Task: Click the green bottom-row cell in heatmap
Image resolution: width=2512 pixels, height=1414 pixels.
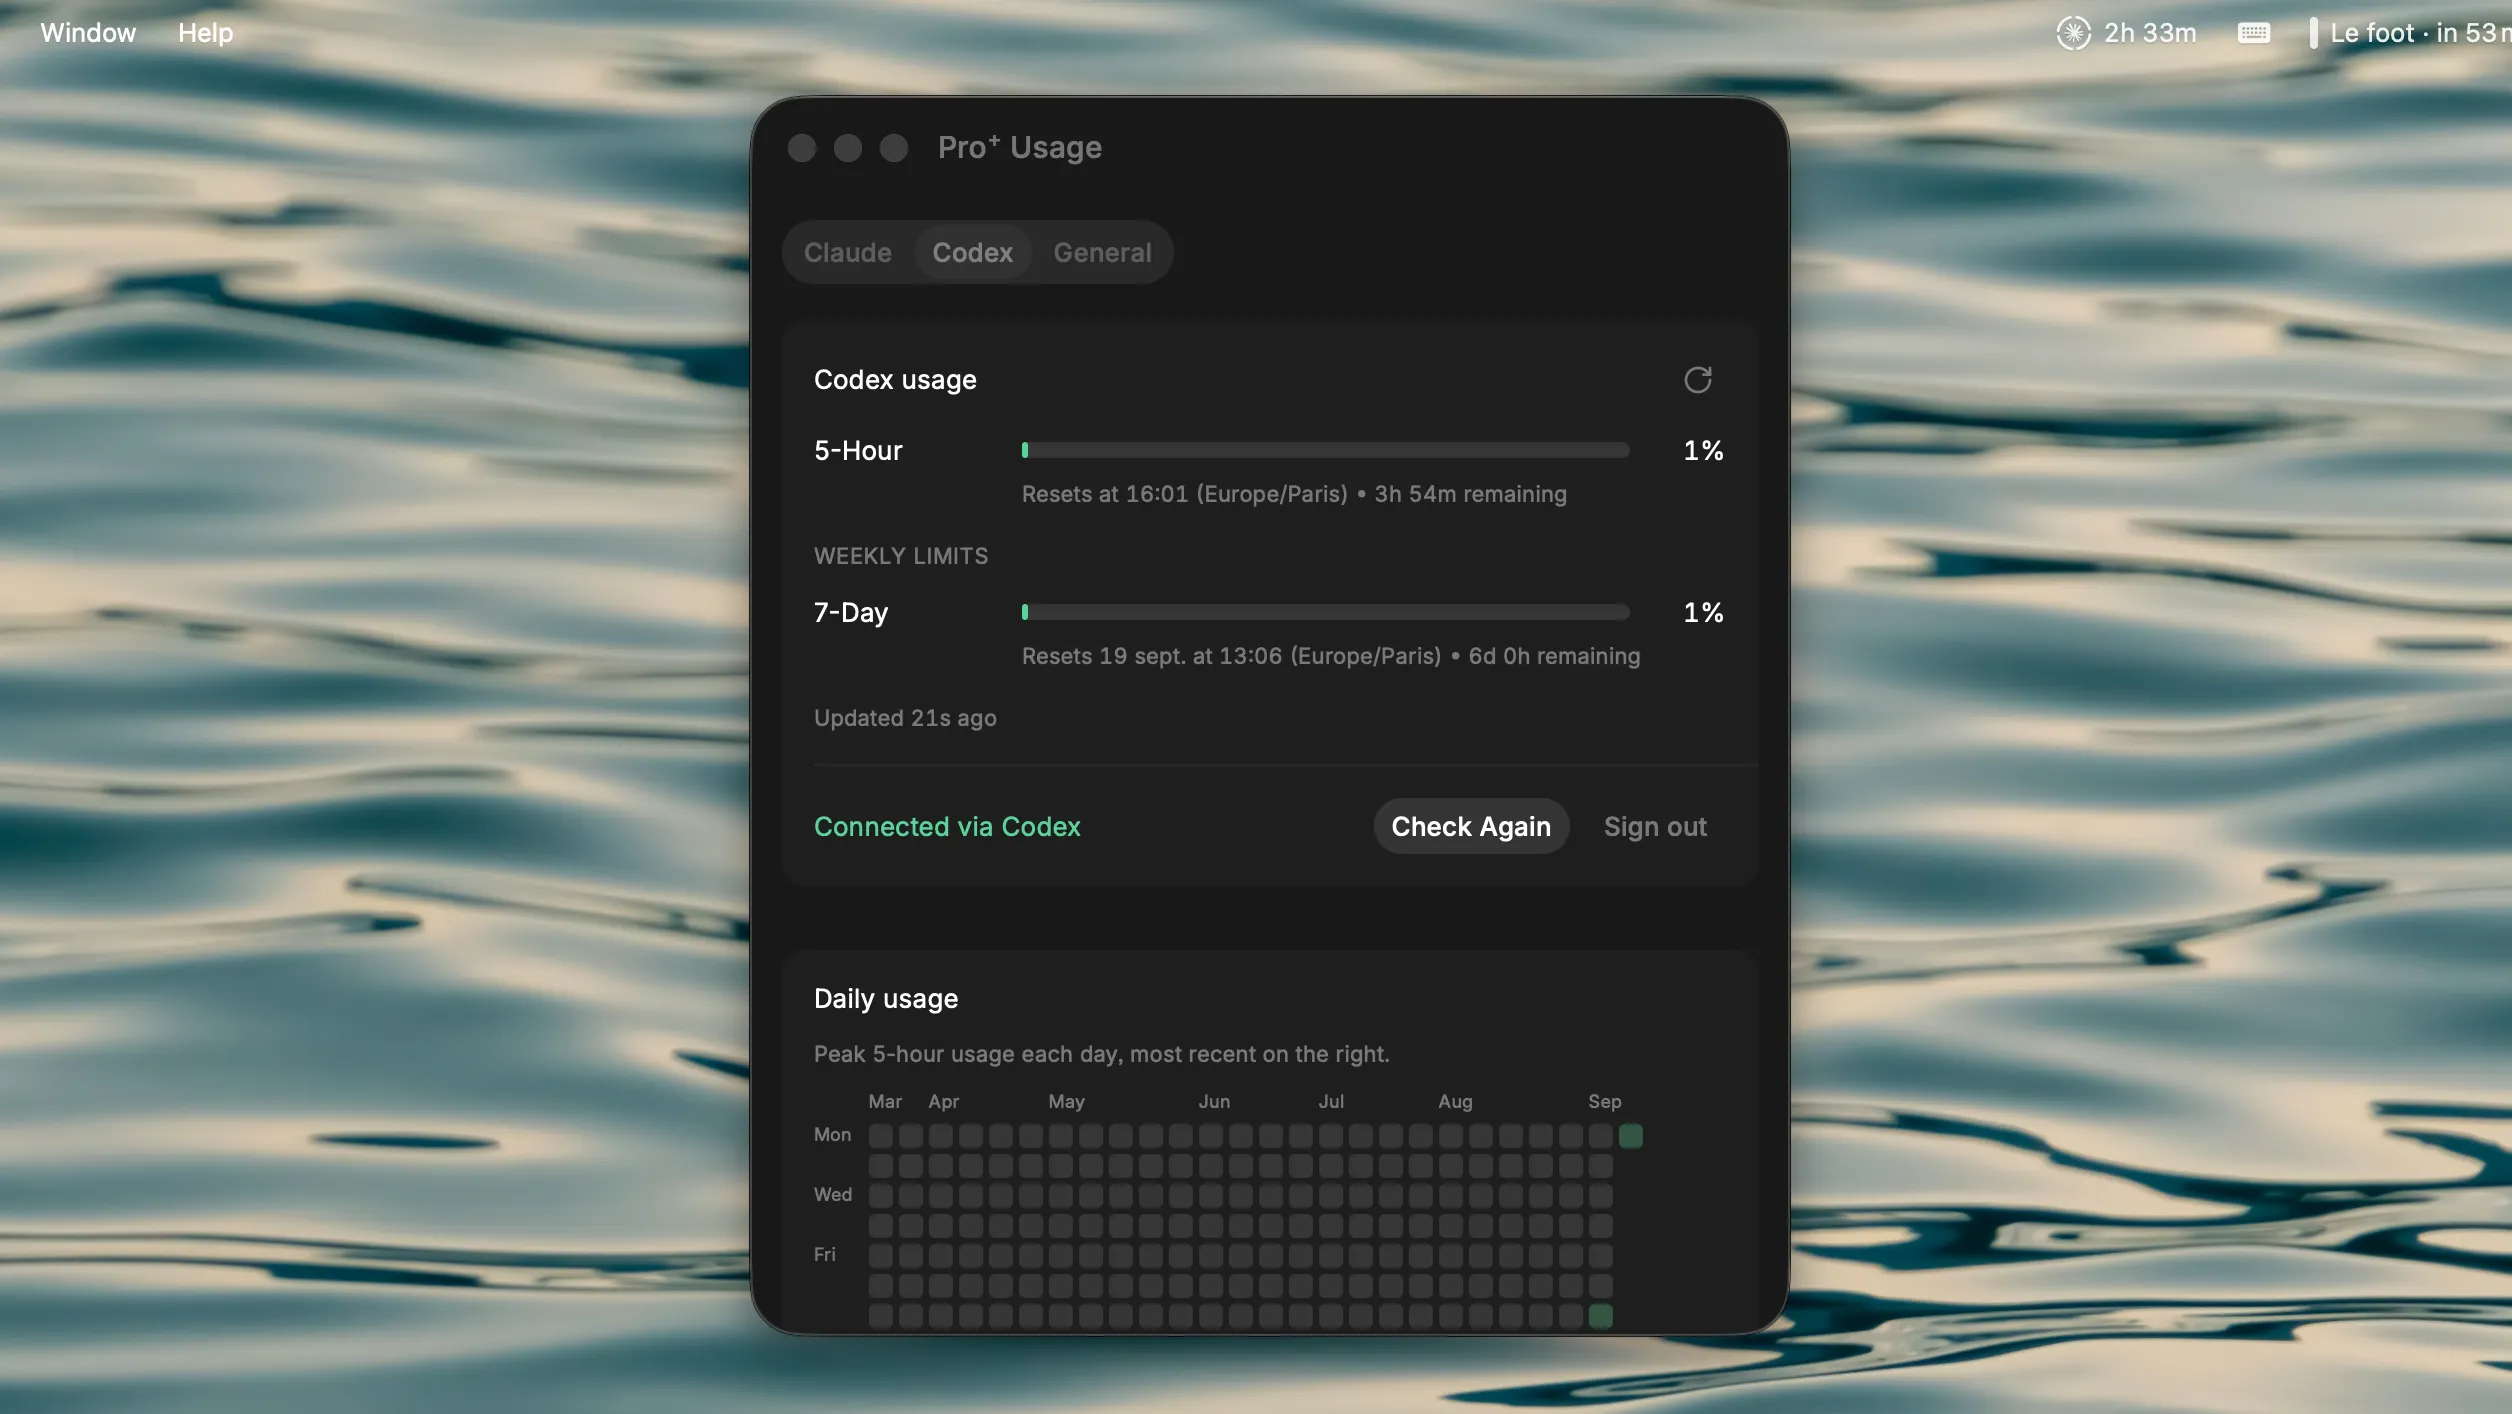Action: pos(1600,1316)
